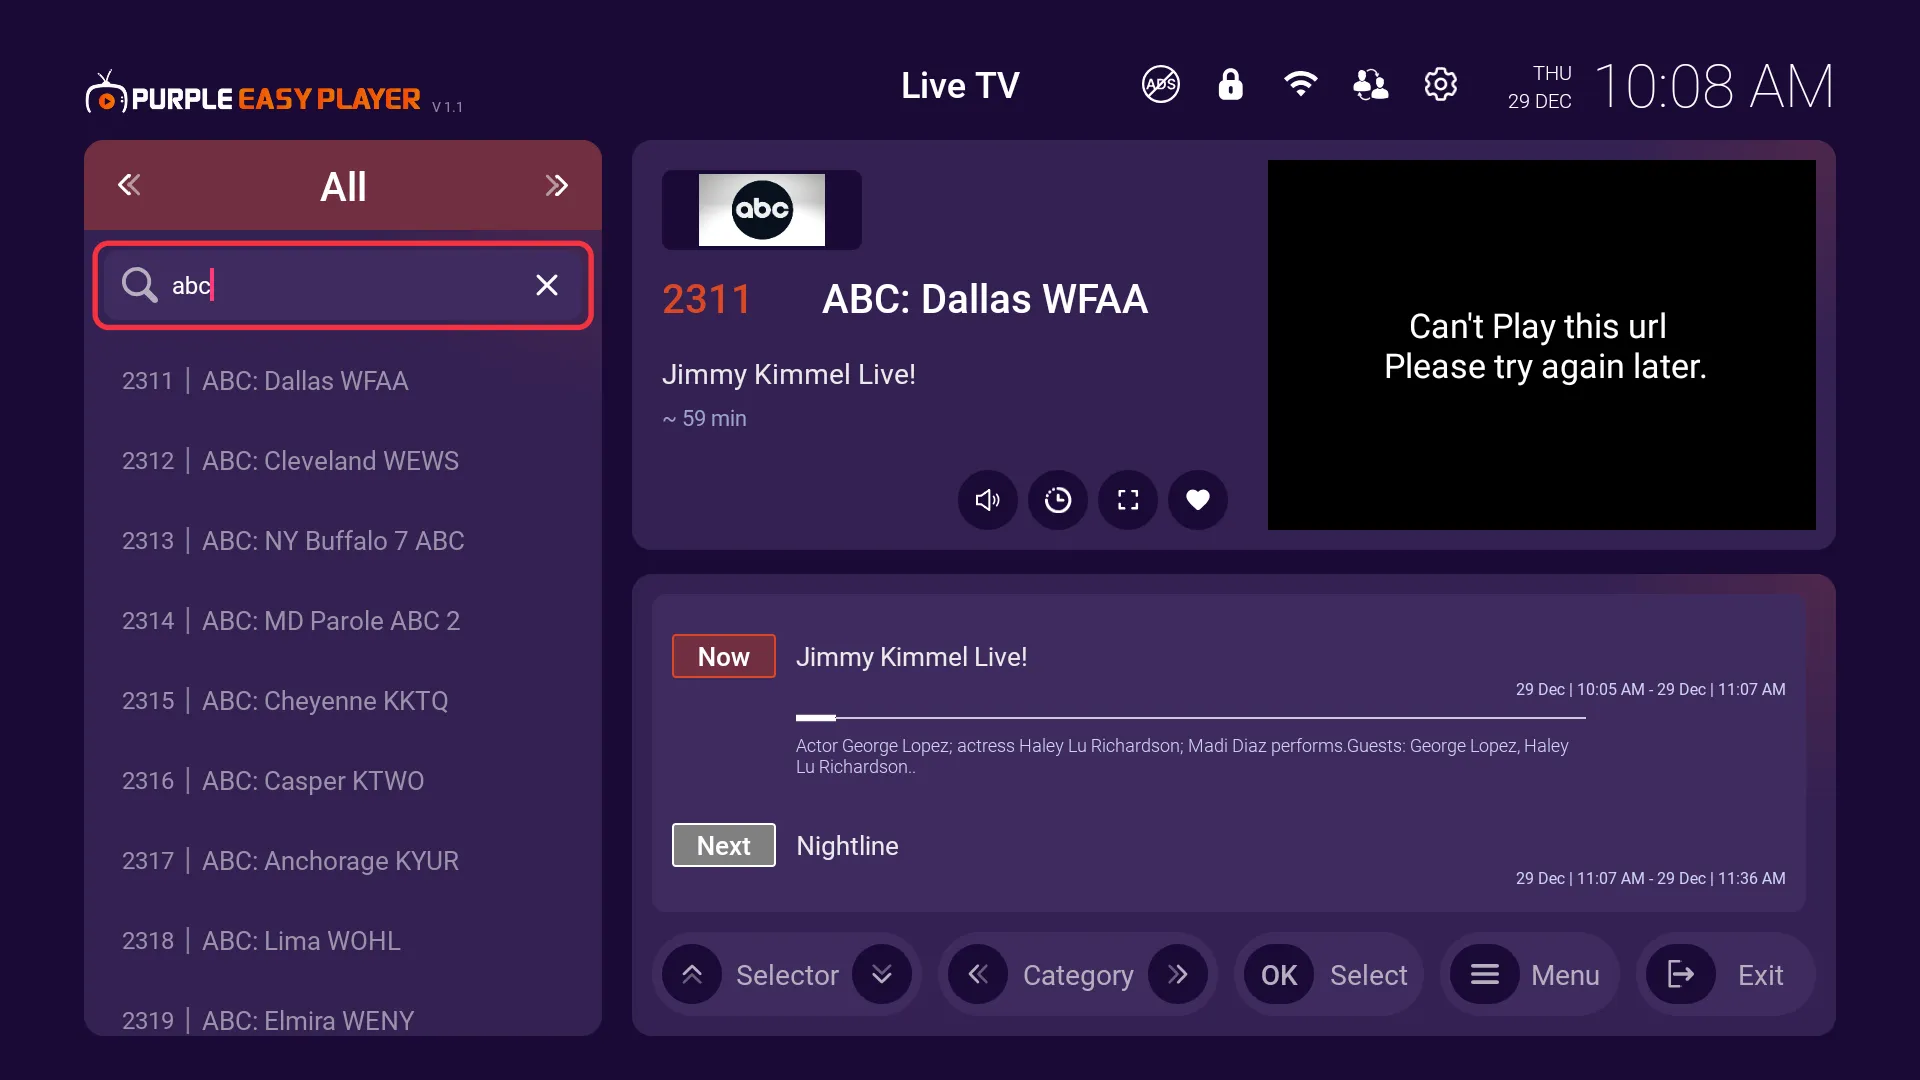1920x1080 pixels.
Task: Check the Wi-Fi status icon
Action: (1300, 85)
